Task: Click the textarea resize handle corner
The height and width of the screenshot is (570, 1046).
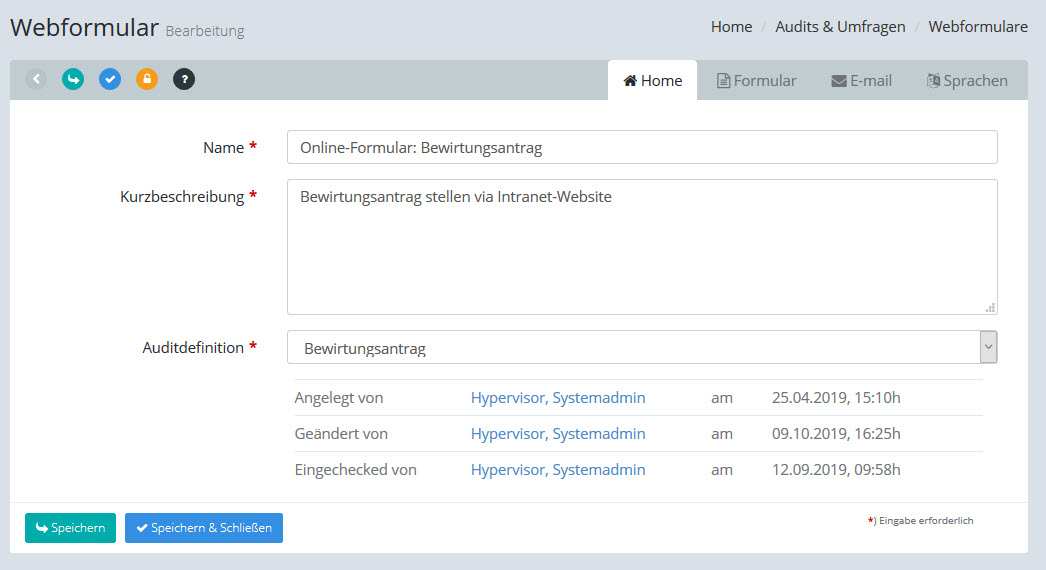Action: coord(990,308)
